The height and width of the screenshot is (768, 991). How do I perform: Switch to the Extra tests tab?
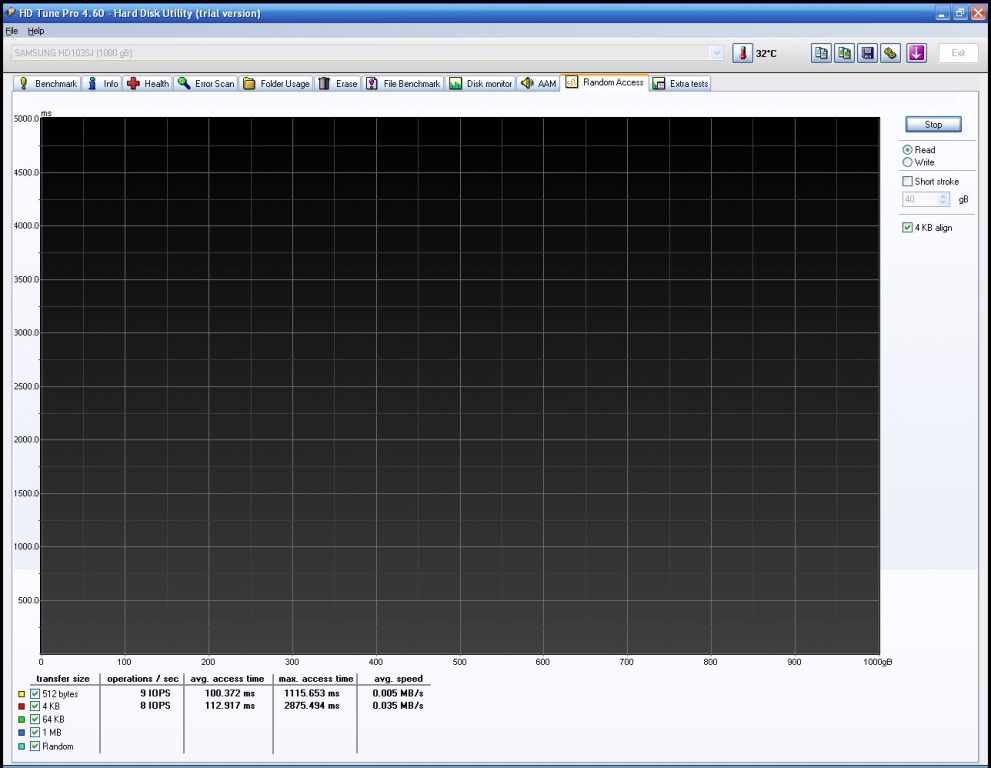(681, 83)
